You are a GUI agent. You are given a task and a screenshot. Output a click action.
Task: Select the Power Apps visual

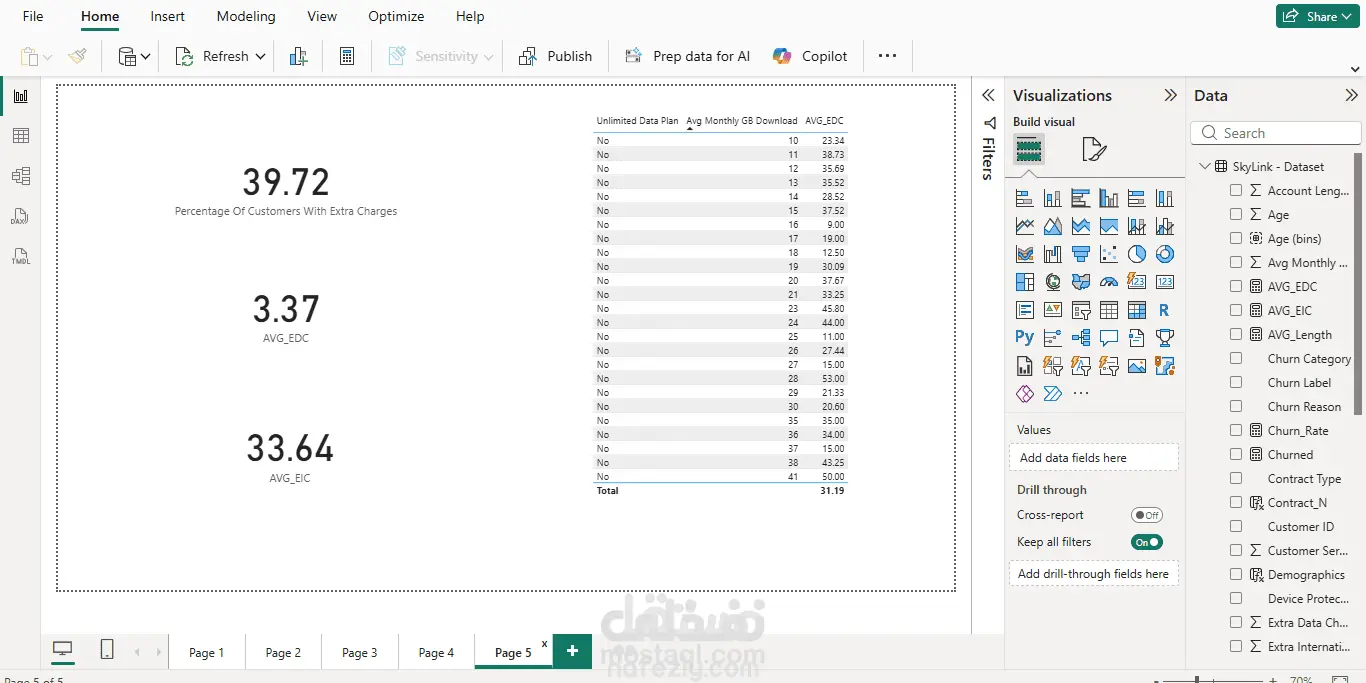[1024, 394]
